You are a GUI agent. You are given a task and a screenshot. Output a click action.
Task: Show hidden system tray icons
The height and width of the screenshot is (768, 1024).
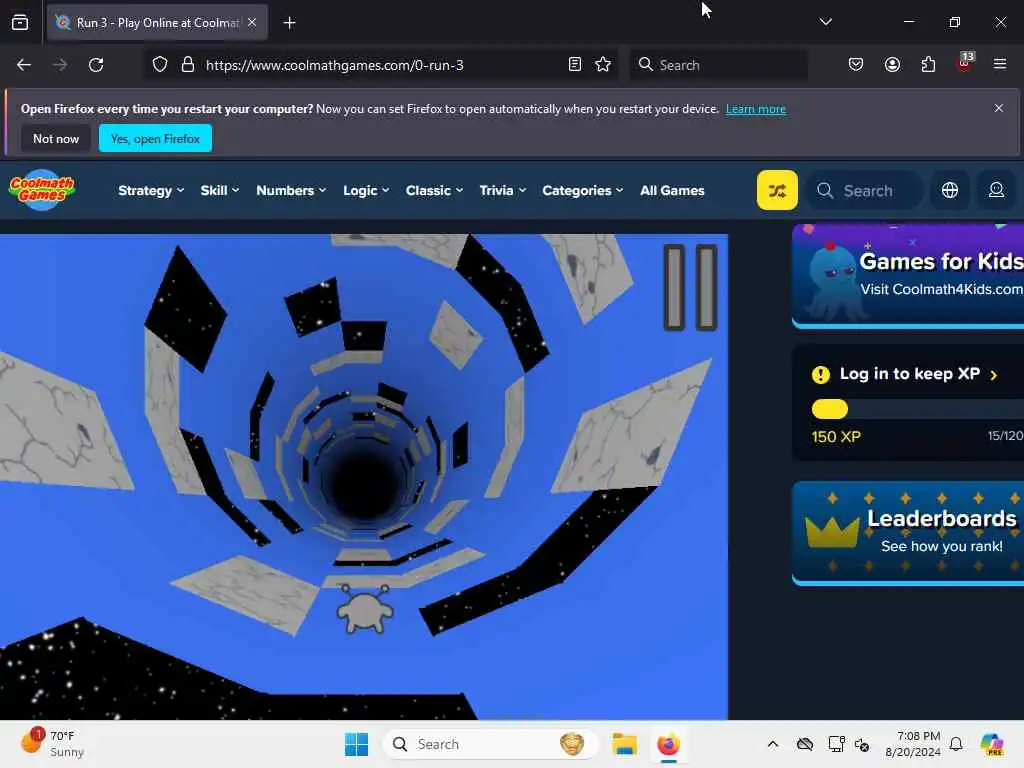pyautogui.click(x=773, y=744)
